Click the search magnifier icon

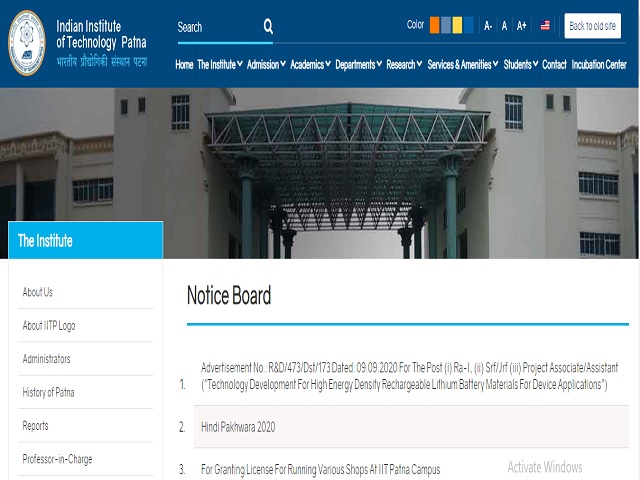(x=268, y=27)
